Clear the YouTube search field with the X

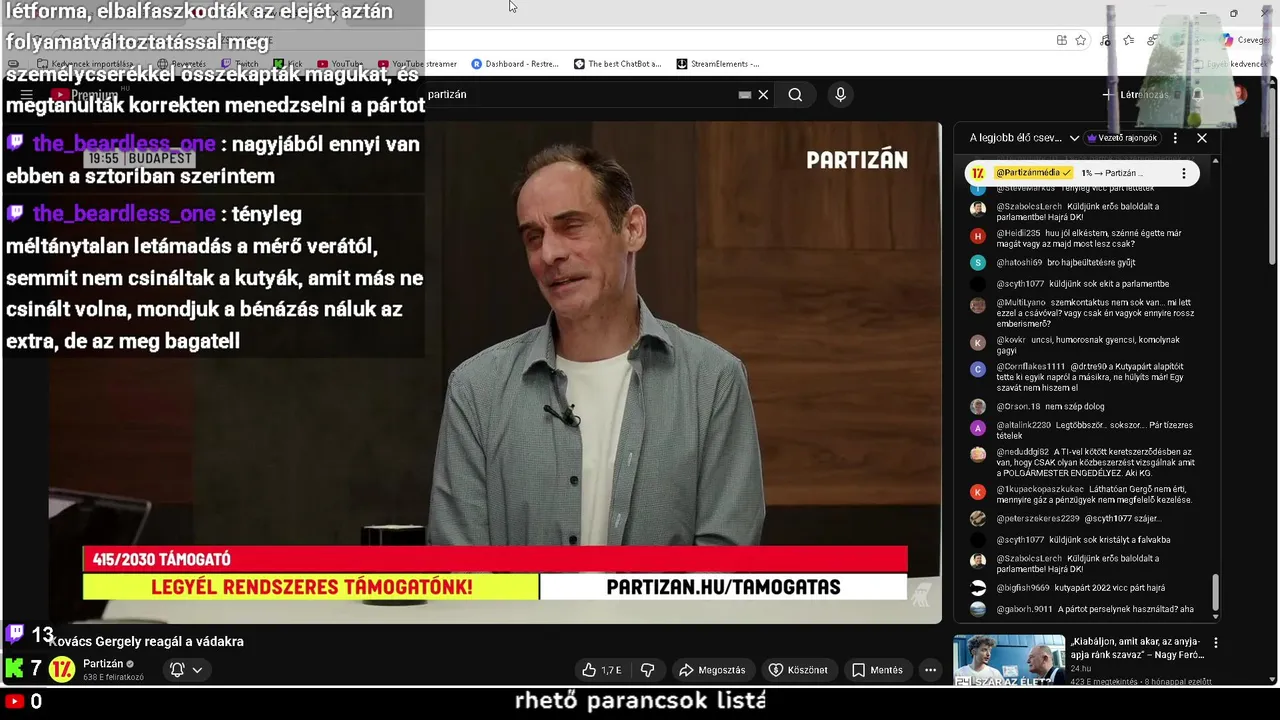[763, 94]
